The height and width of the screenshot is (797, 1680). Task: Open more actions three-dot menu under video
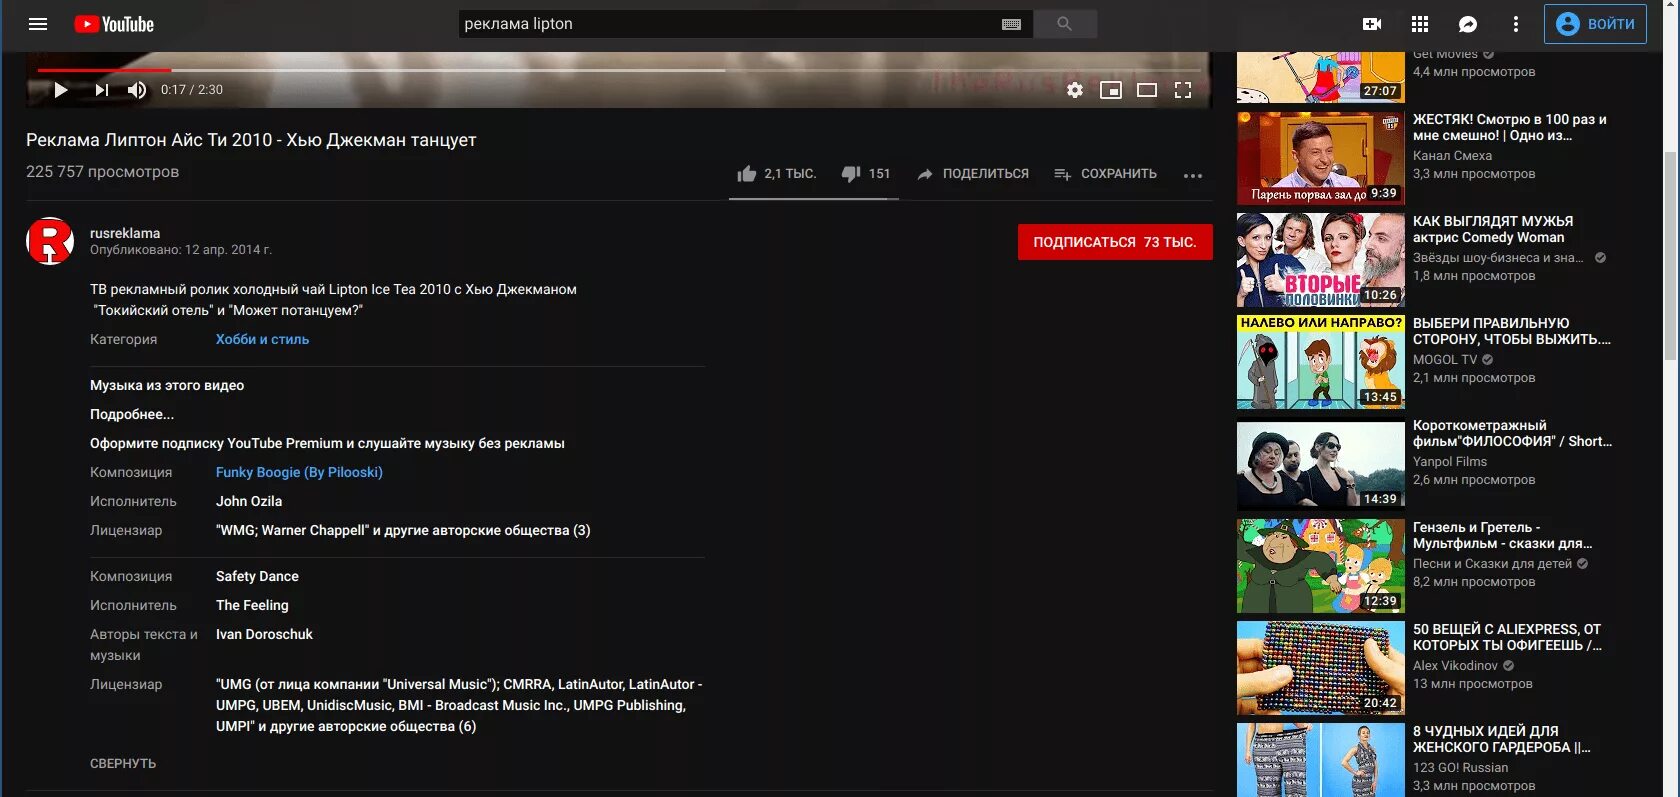pos(1193,175)
